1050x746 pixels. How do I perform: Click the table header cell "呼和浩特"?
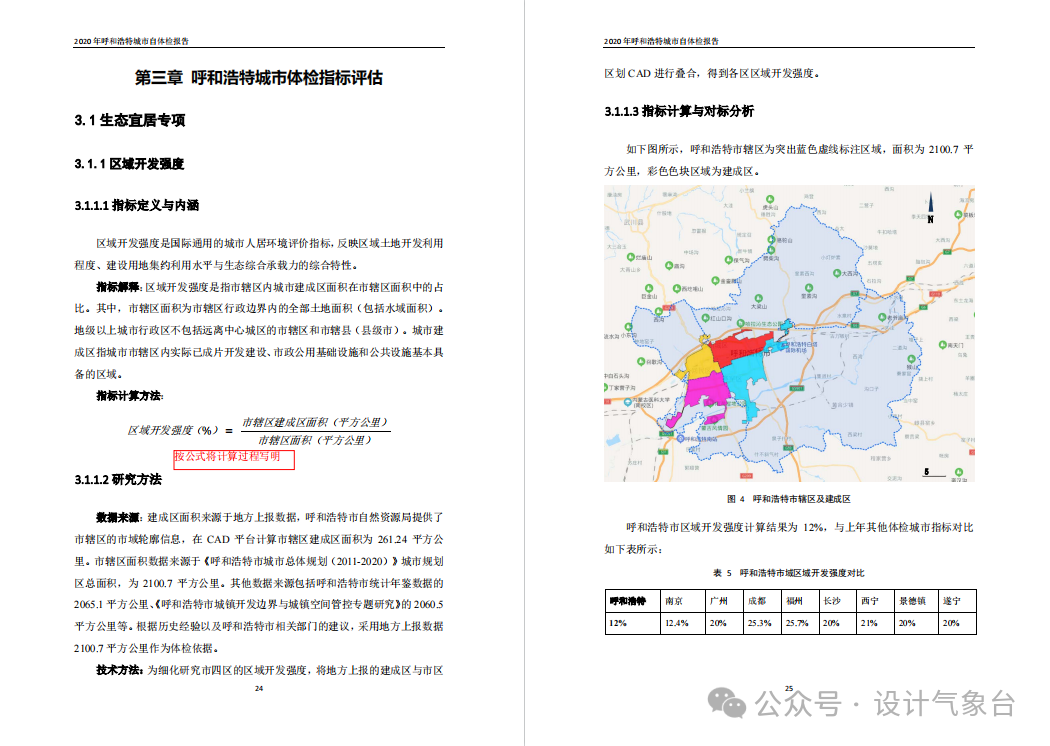tap(632, 601)
